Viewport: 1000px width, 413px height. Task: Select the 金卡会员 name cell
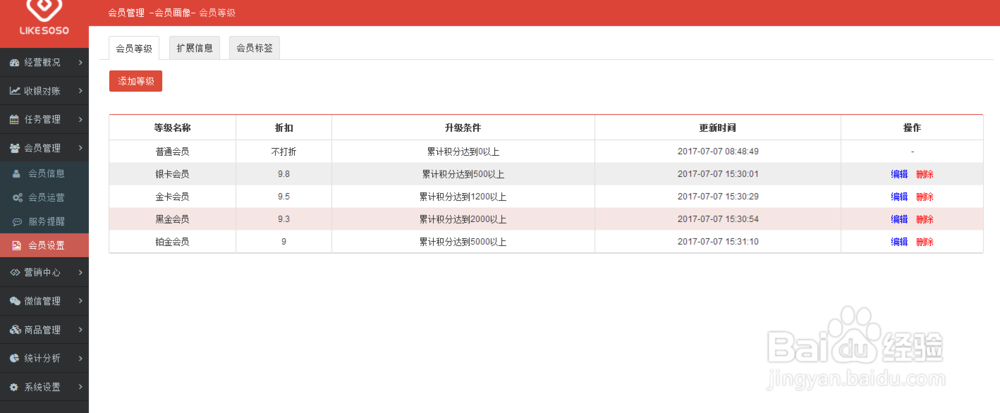[172, 196]
